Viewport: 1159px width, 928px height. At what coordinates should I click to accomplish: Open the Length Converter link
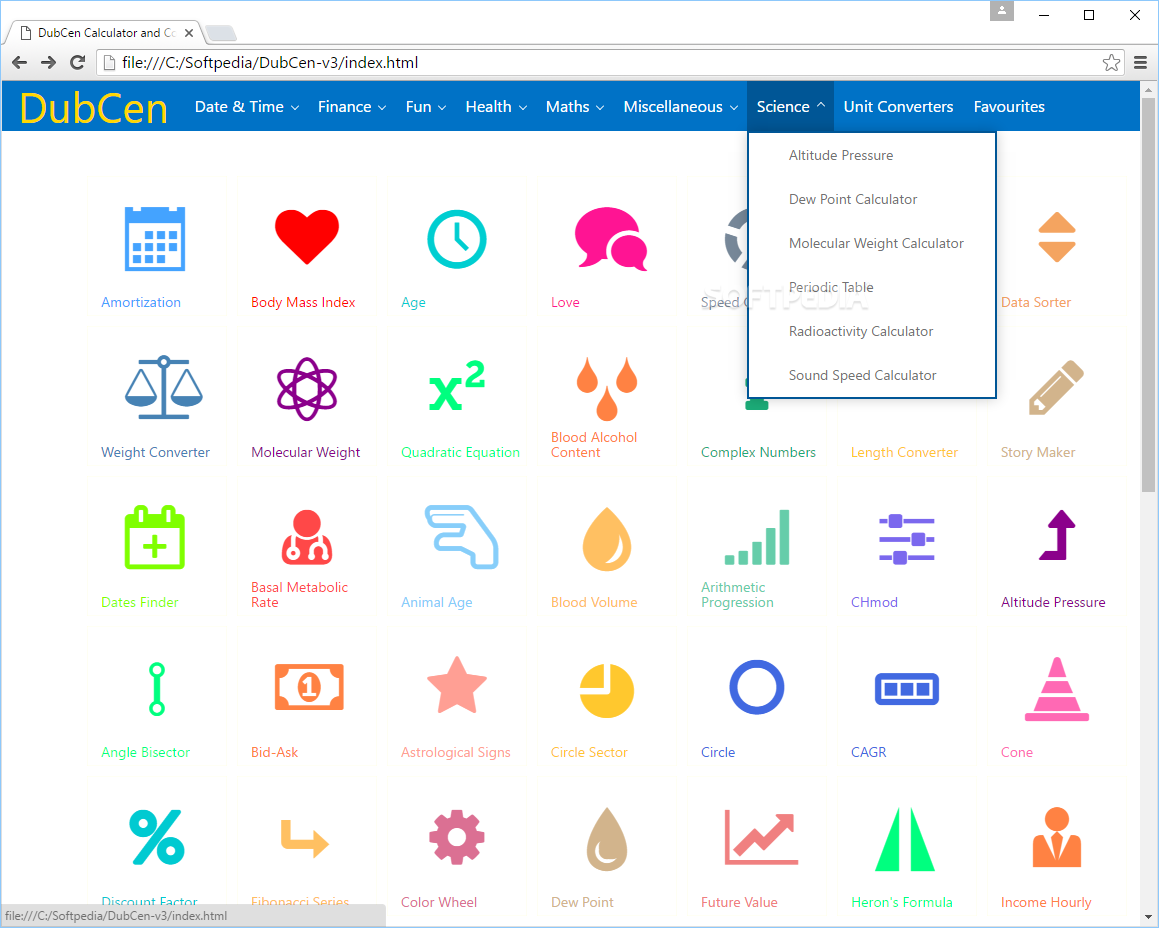click(904, 452)
